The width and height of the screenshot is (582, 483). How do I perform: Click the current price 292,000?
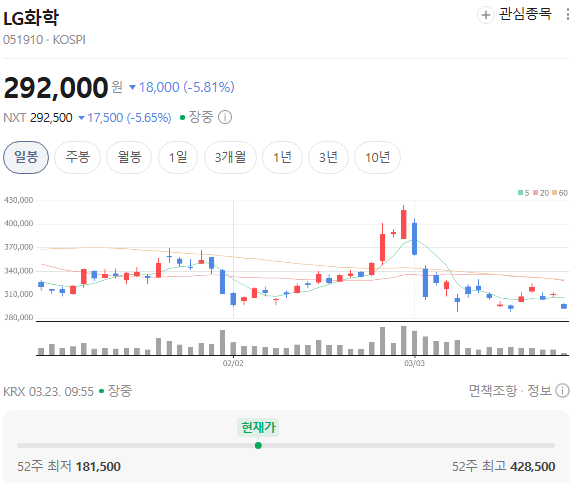click(x=56, y=88)
